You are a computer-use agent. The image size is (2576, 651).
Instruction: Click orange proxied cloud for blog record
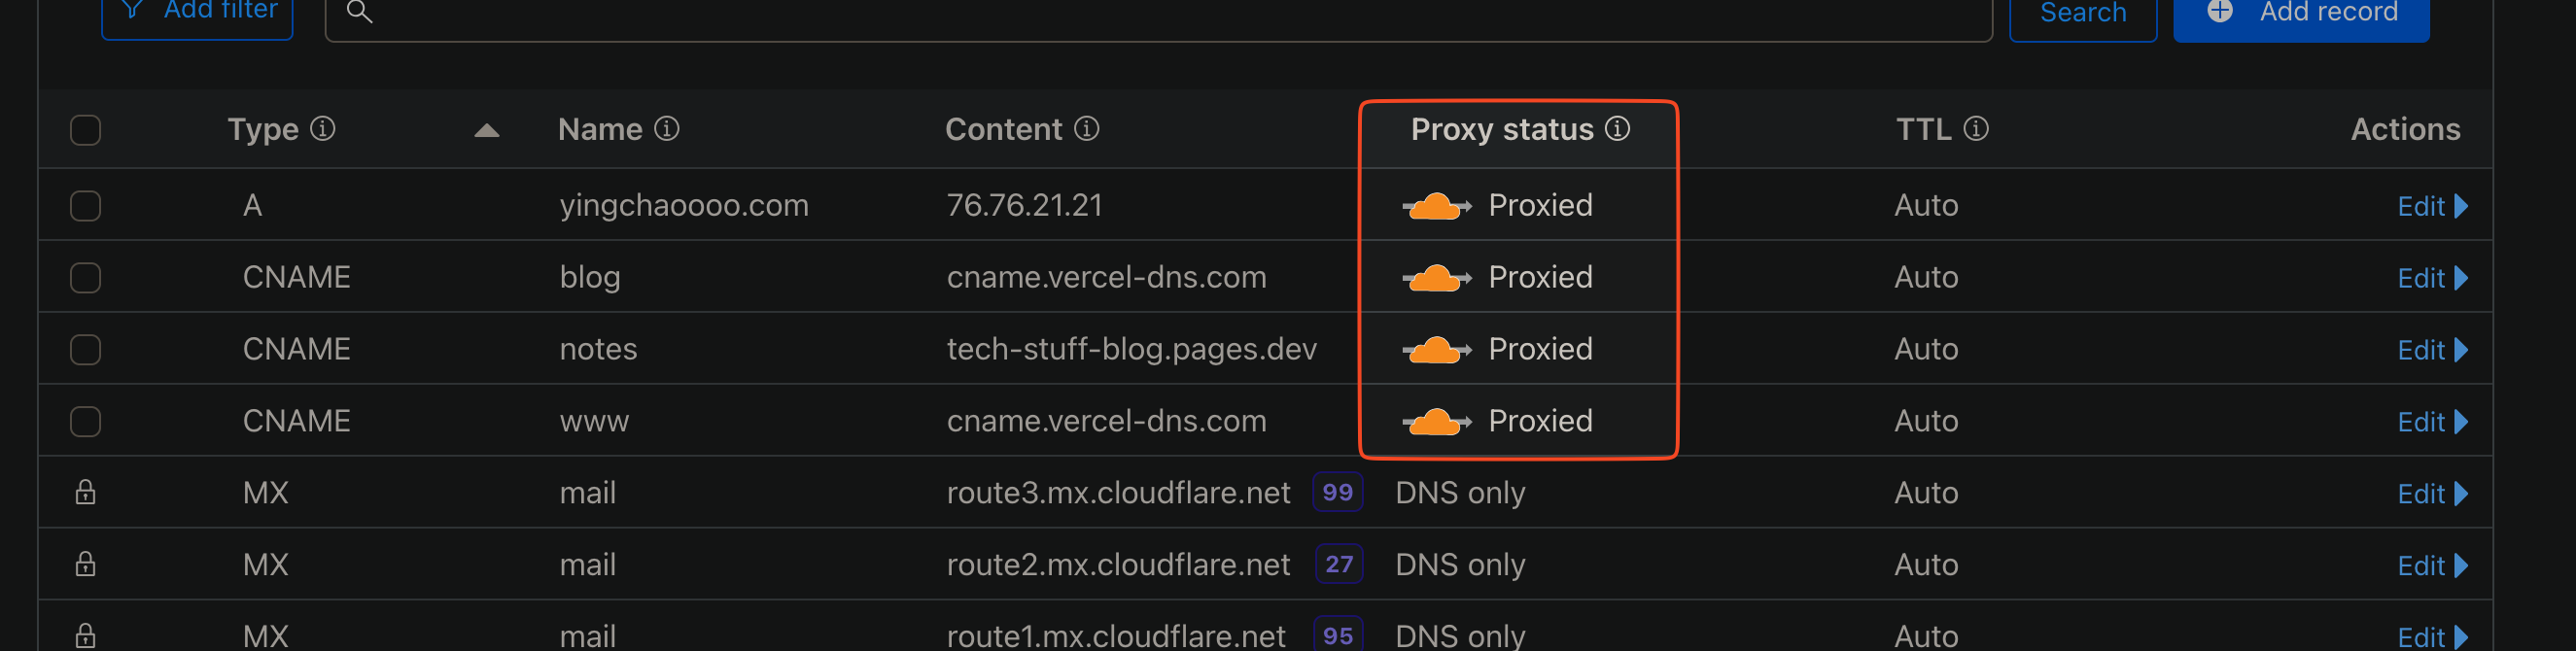pyautogui.click(x=1436, y=278)
